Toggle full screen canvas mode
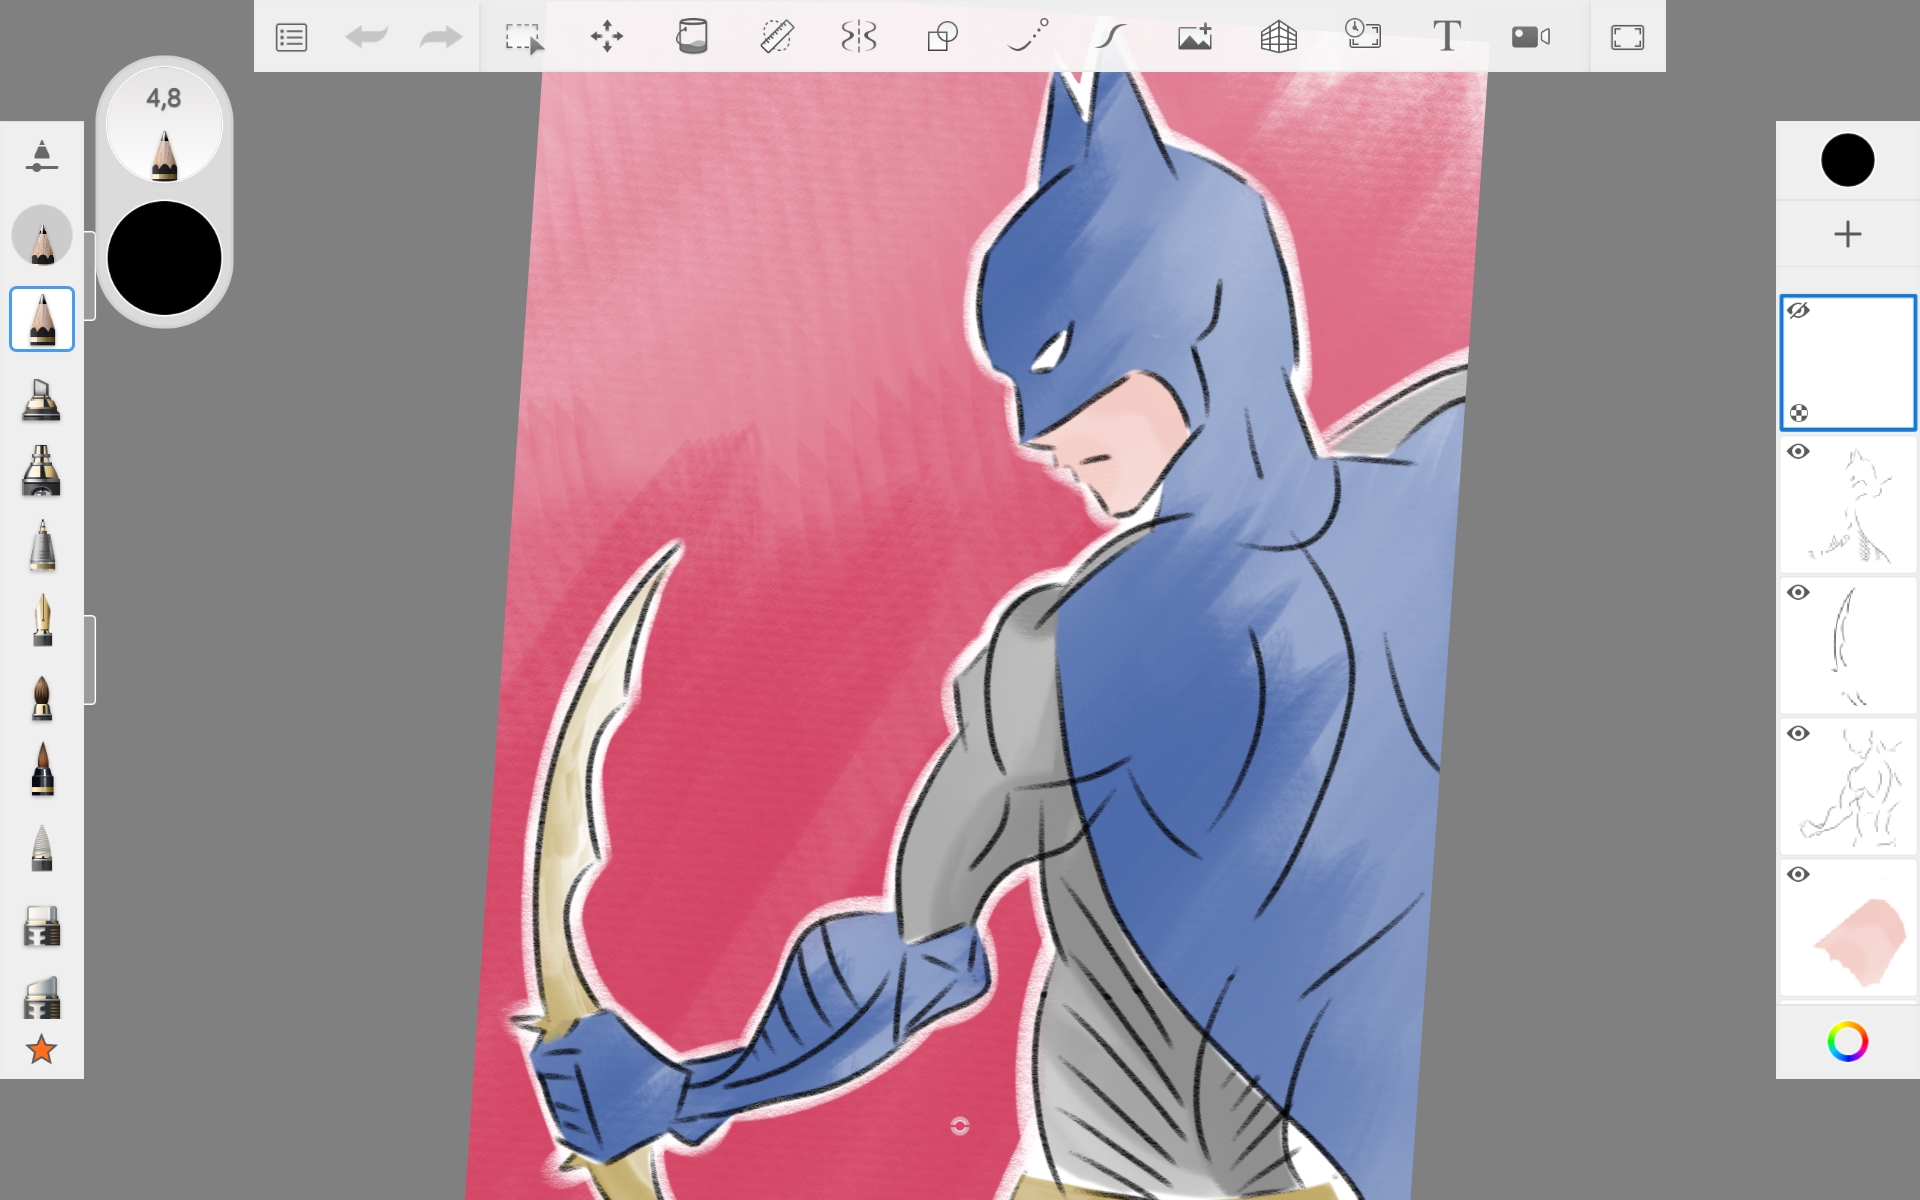Image resolution: width=1920 pixels, height=1200 pixels. (1627, 38)
